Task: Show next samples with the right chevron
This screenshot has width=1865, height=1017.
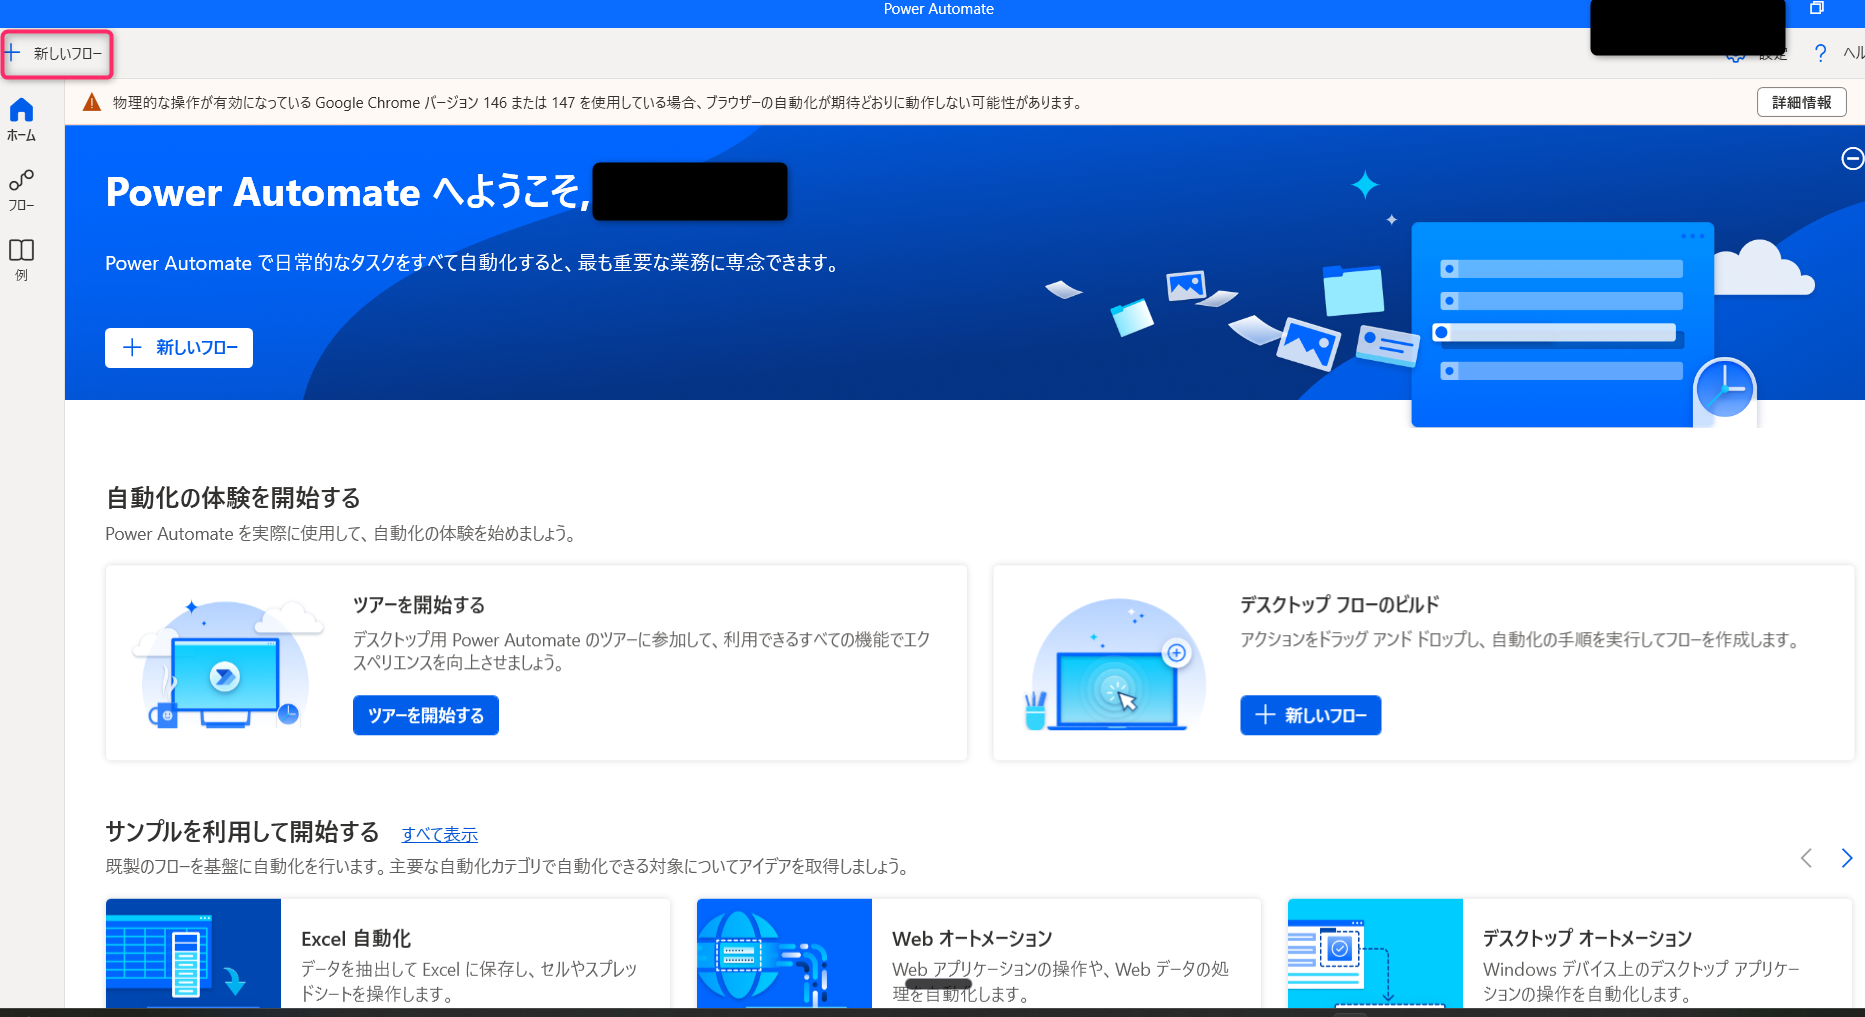Action: pyautogui.click(x=1846, y=858)
